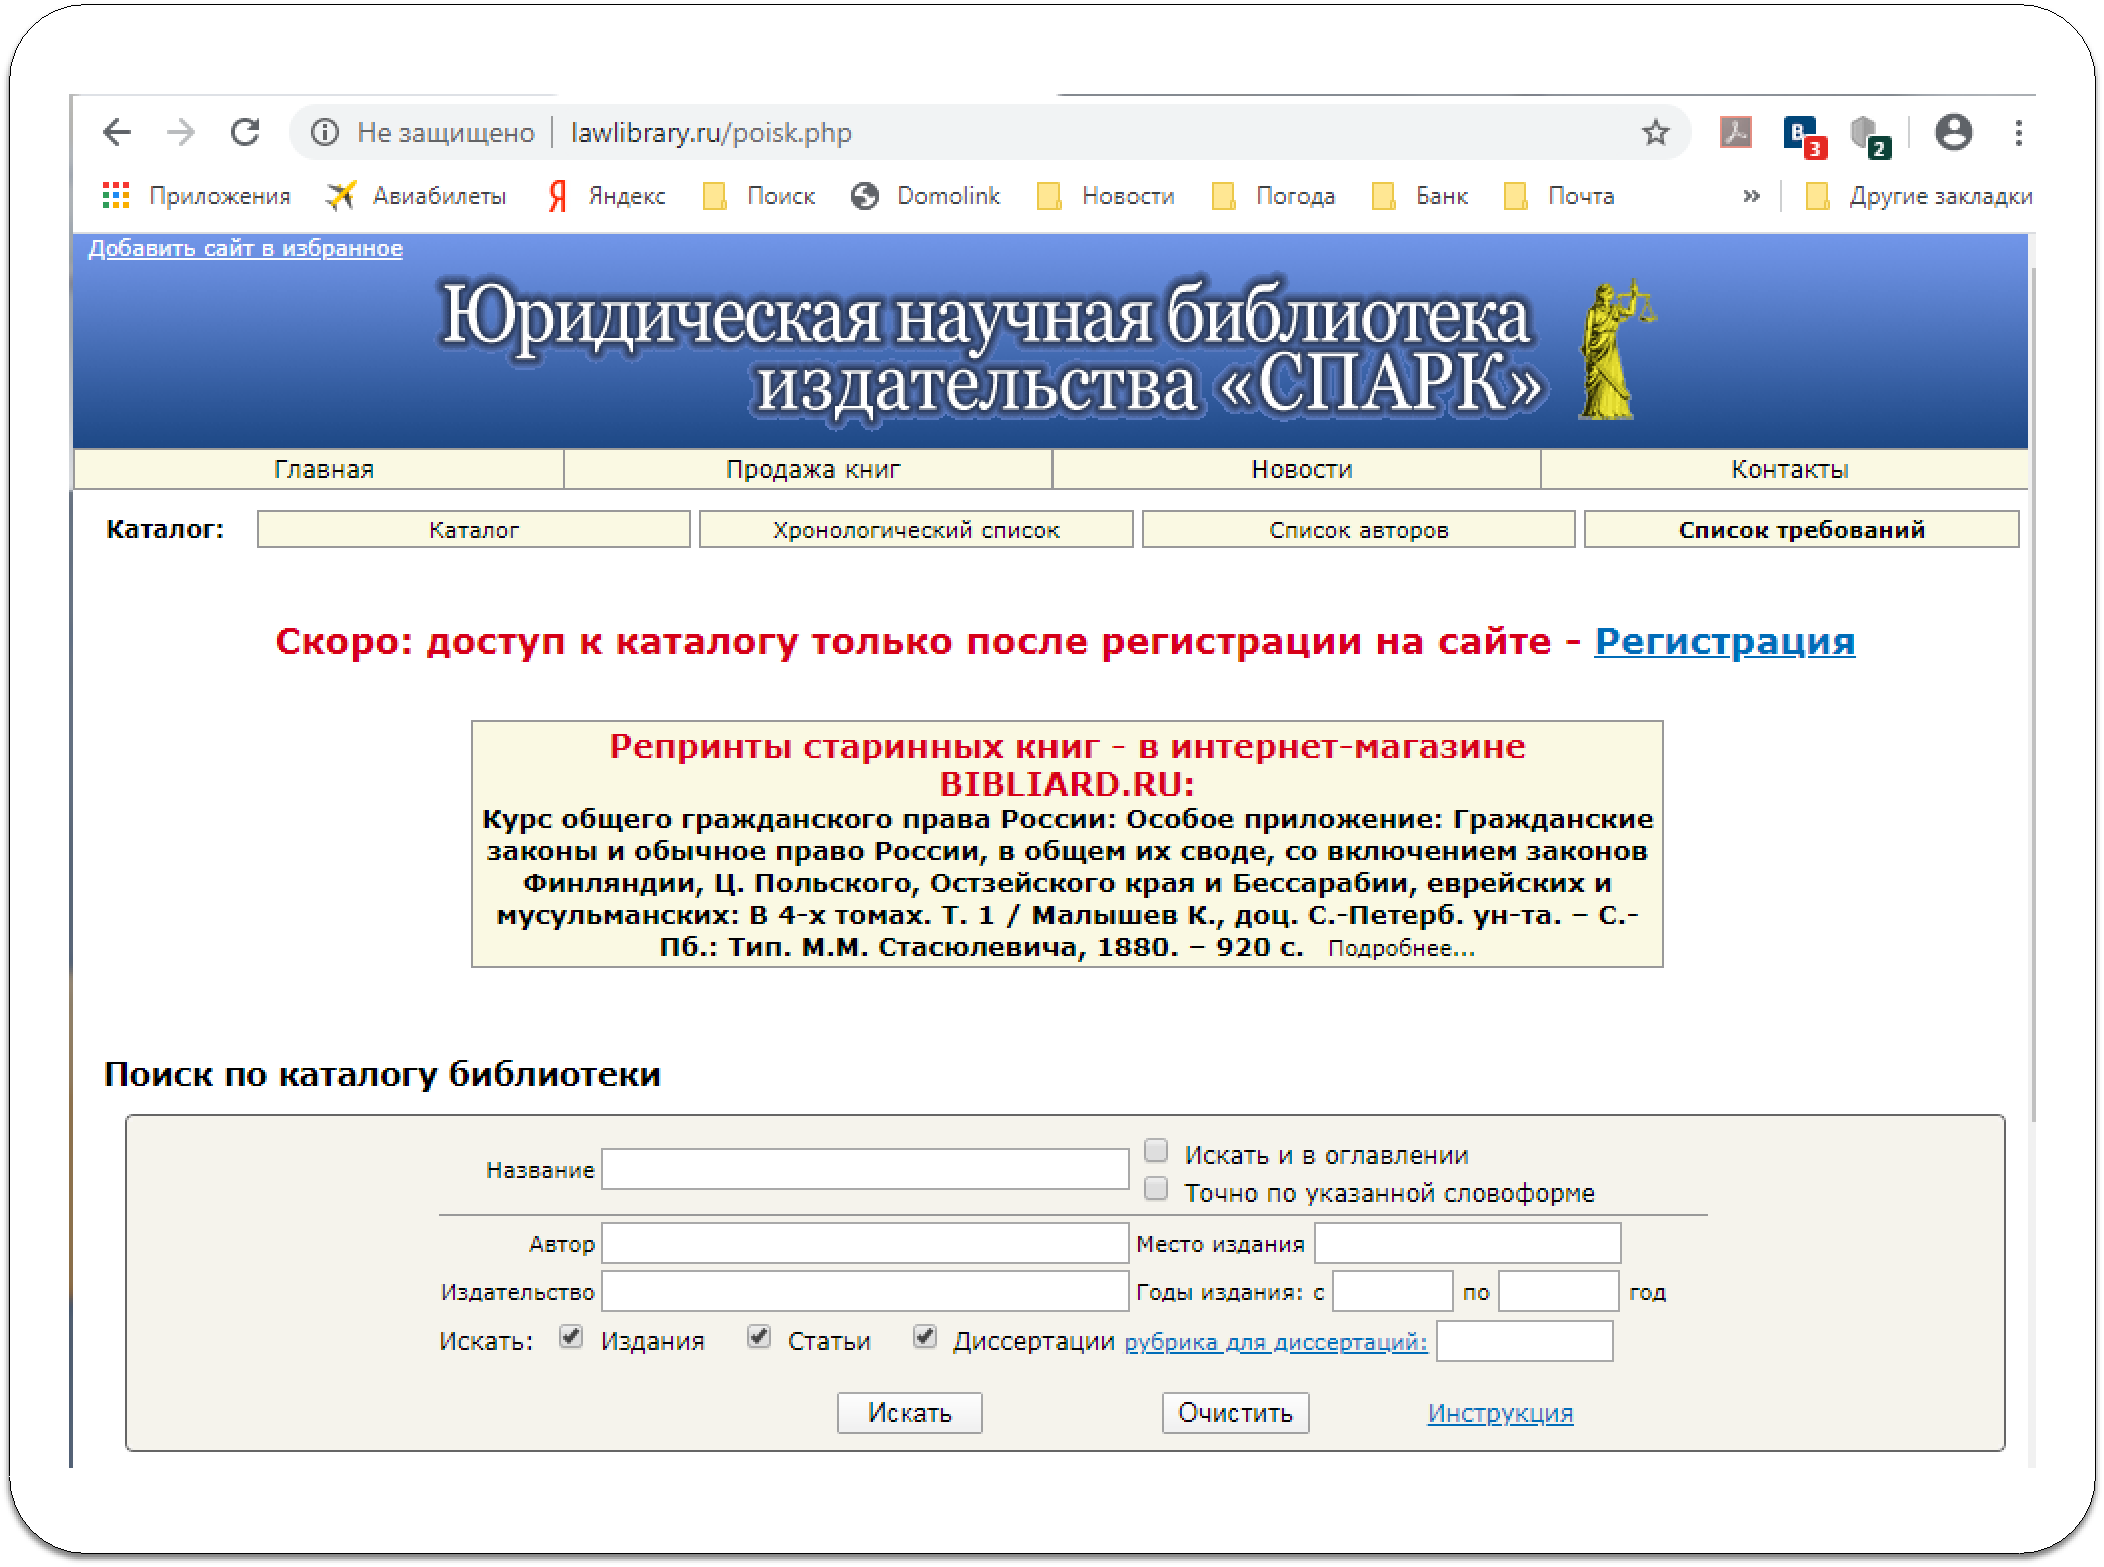
Task: Click the 'Подробнее...' link in the book ad
Action: tap(1401, 948)
